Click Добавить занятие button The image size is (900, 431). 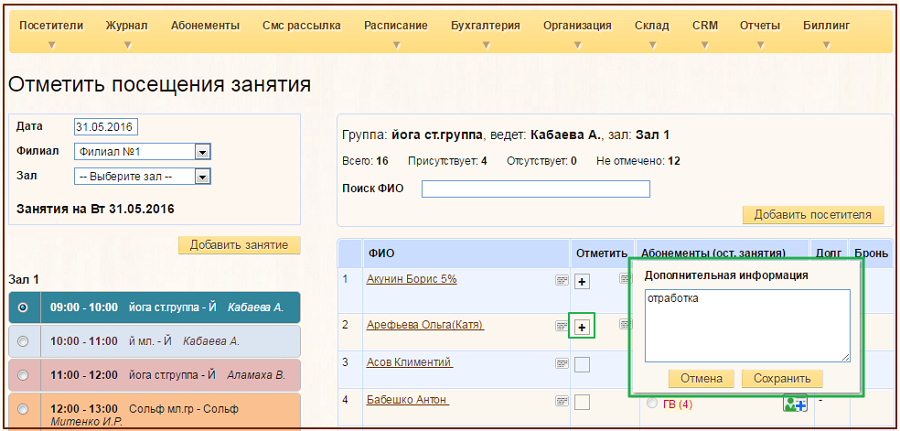click(239, 245)
